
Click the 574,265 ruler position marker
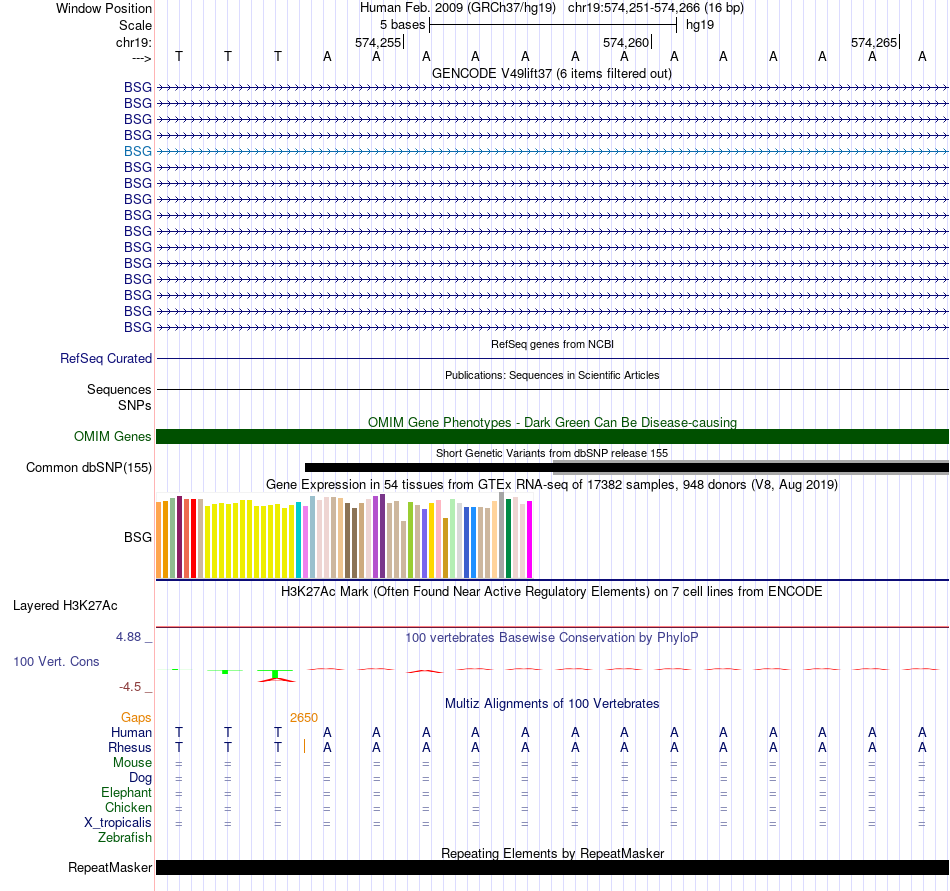click(x=874, y=42)
